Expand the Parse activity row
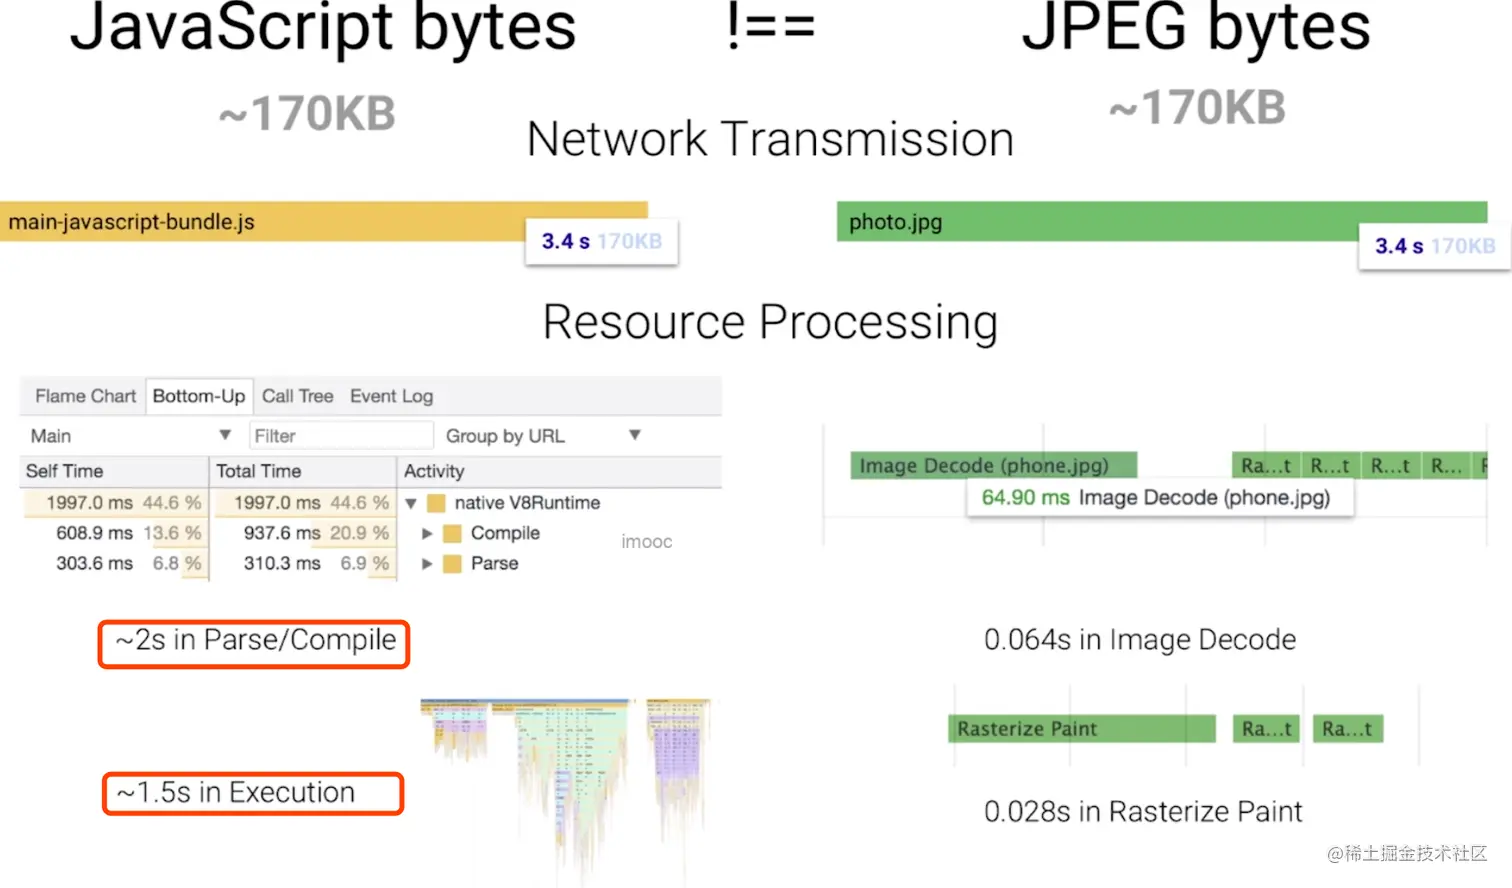The width and height of the screenshot is (1512, 888). click(427, 564)
